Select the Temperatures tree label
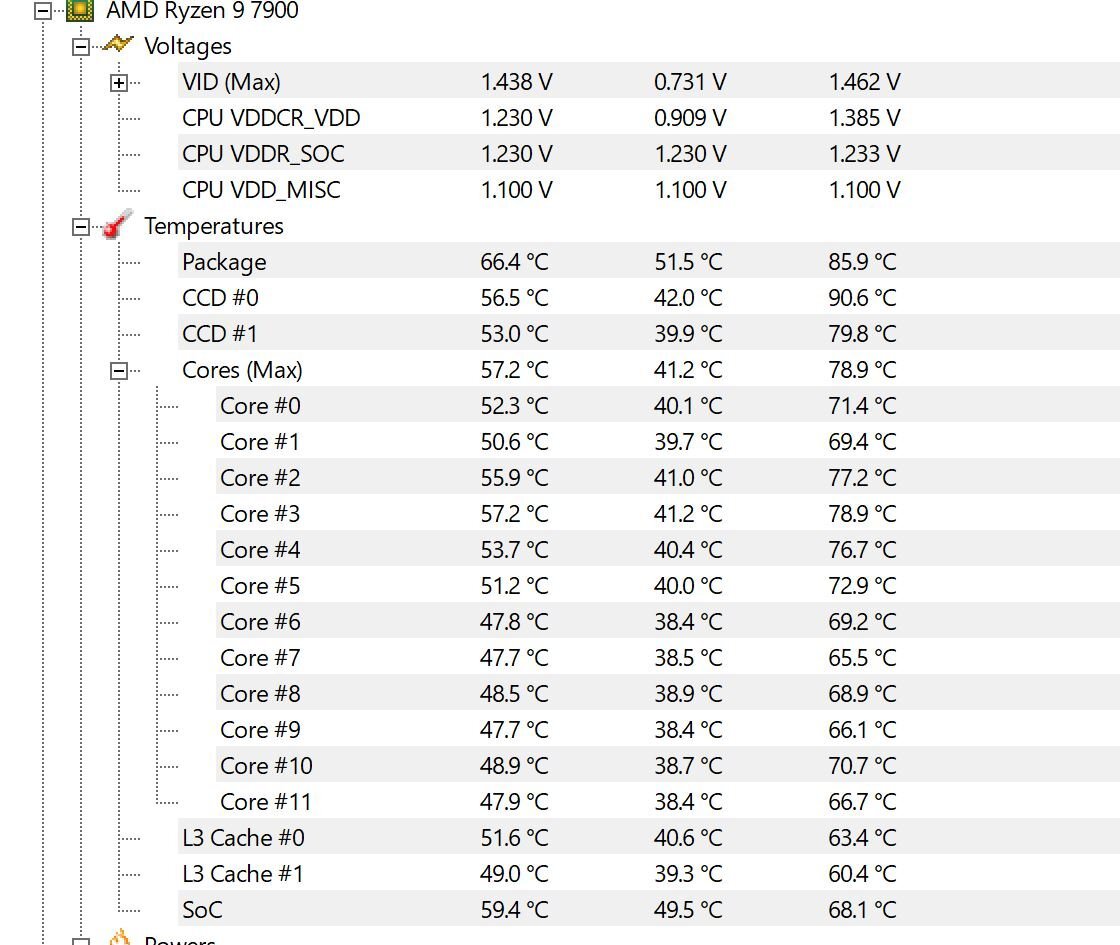 (214, 226)
